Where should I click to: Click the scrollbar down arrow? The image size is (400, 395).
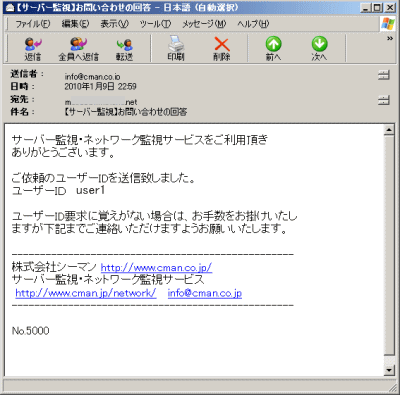[389, 370]
